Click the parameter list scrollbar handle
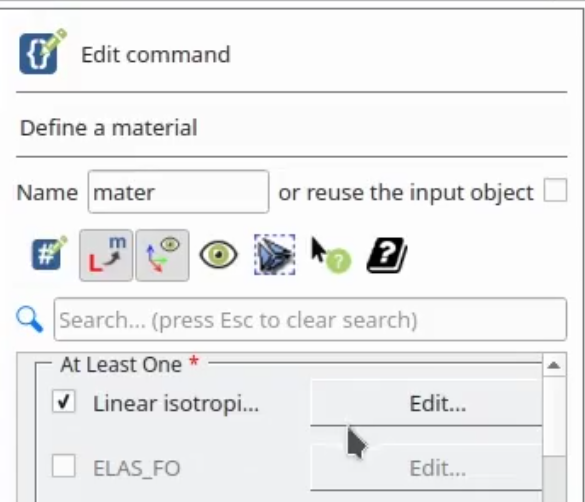This screenshot has height=502, width=585. tap(554, 479)
